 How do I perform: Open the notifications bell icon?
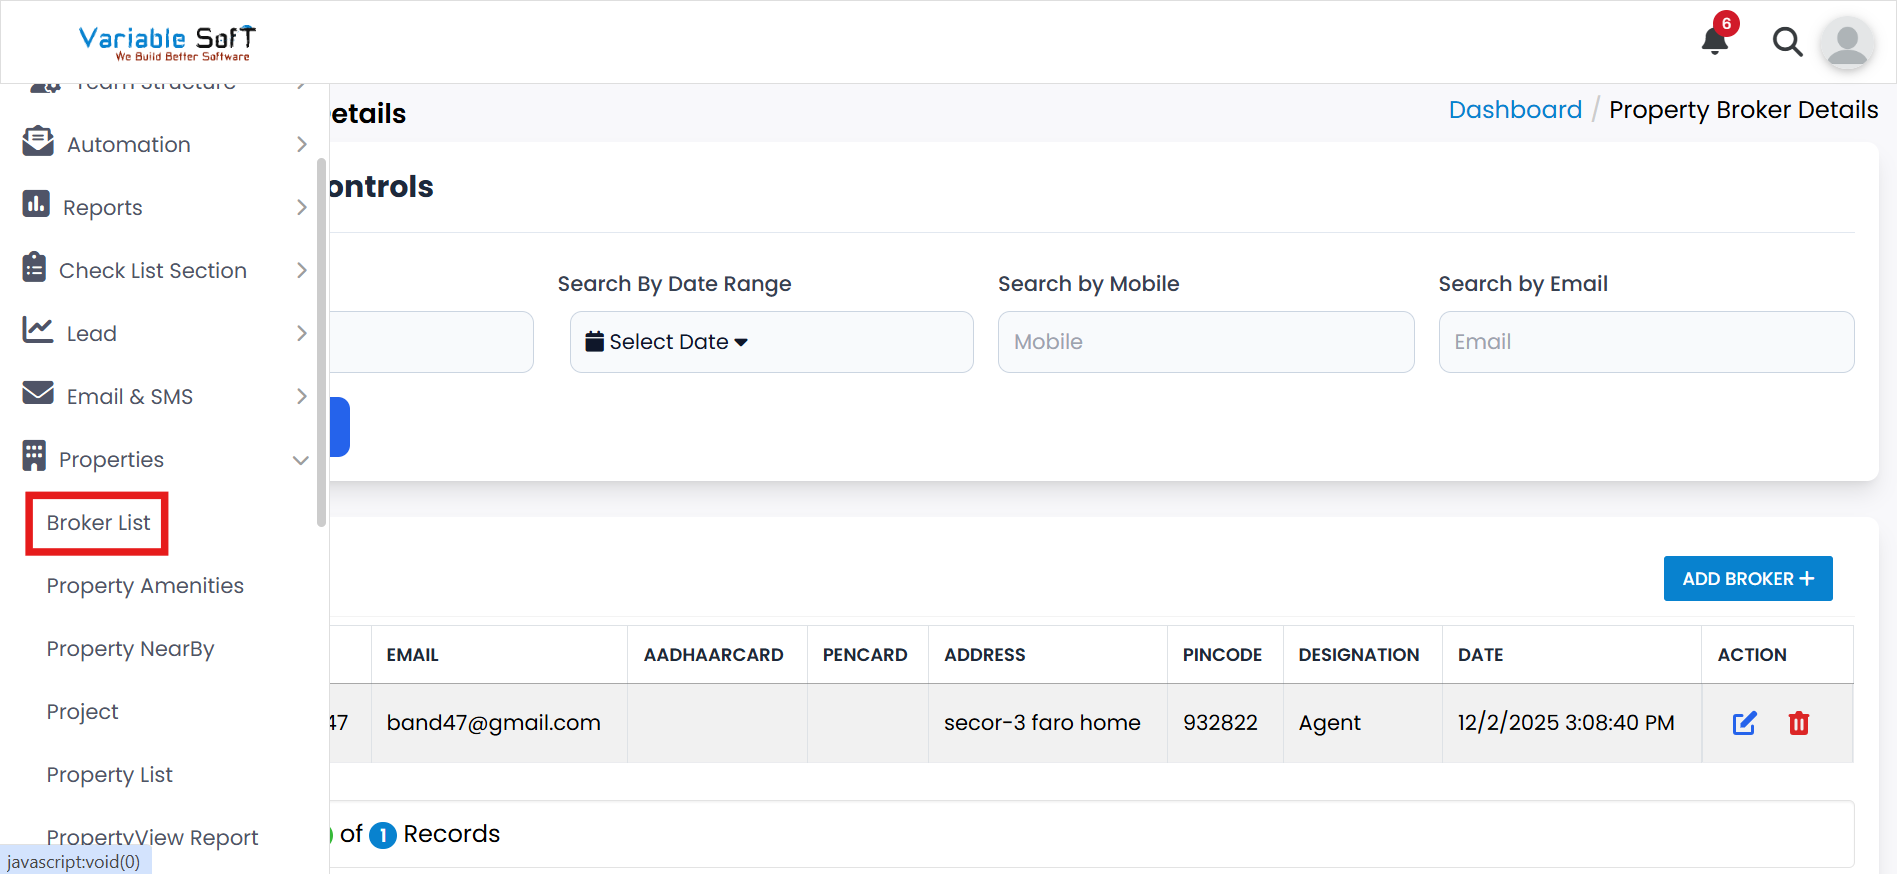(1715, 40)
